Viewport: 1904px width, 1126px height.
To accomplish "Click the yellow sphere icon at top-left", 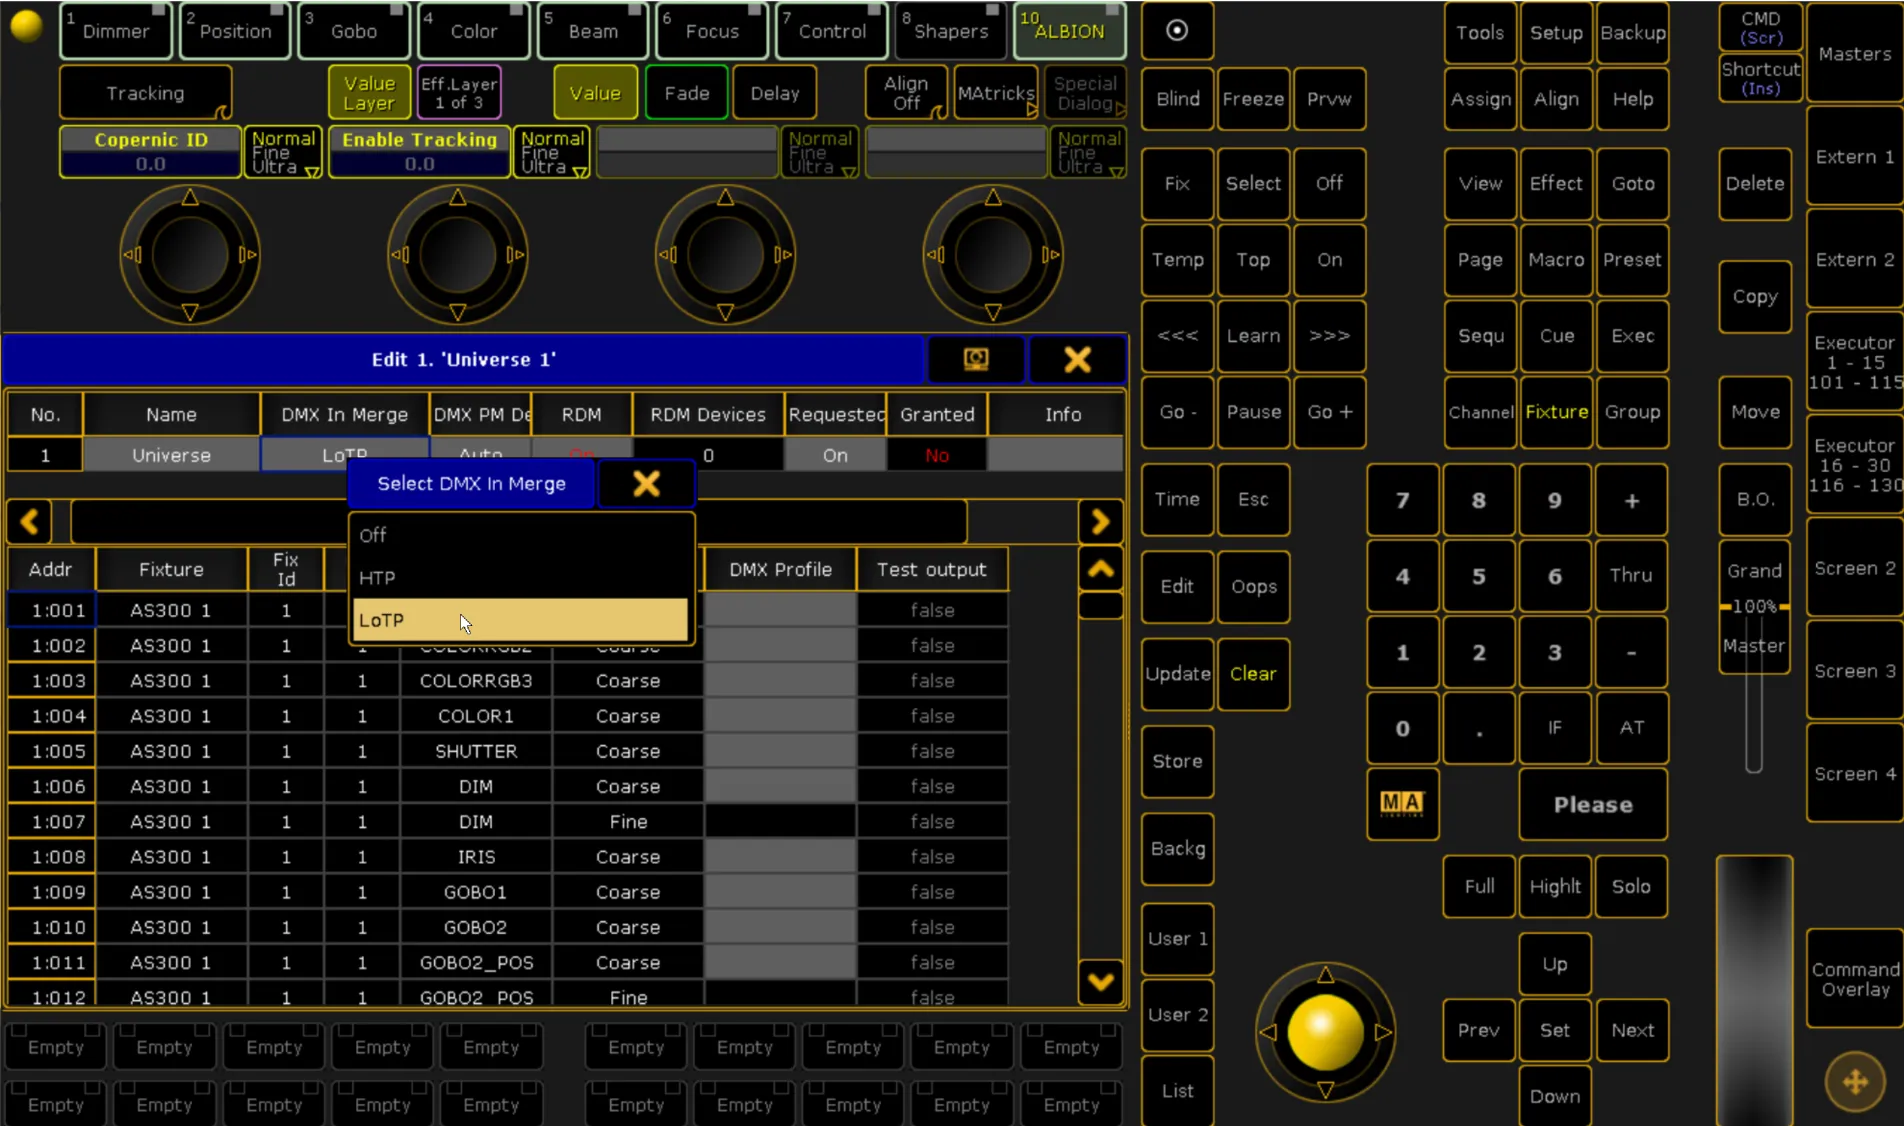I will pos(27,26).
